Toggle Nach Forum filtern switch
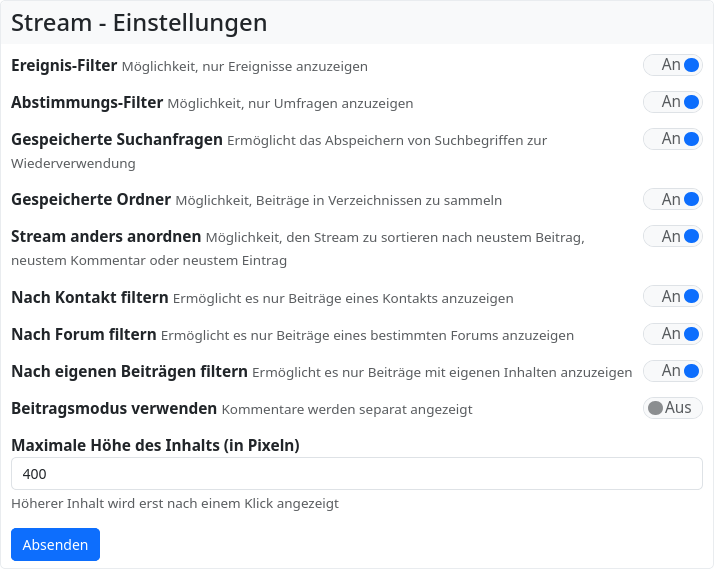Screen dimensions: 714x569 coord(673,333)
